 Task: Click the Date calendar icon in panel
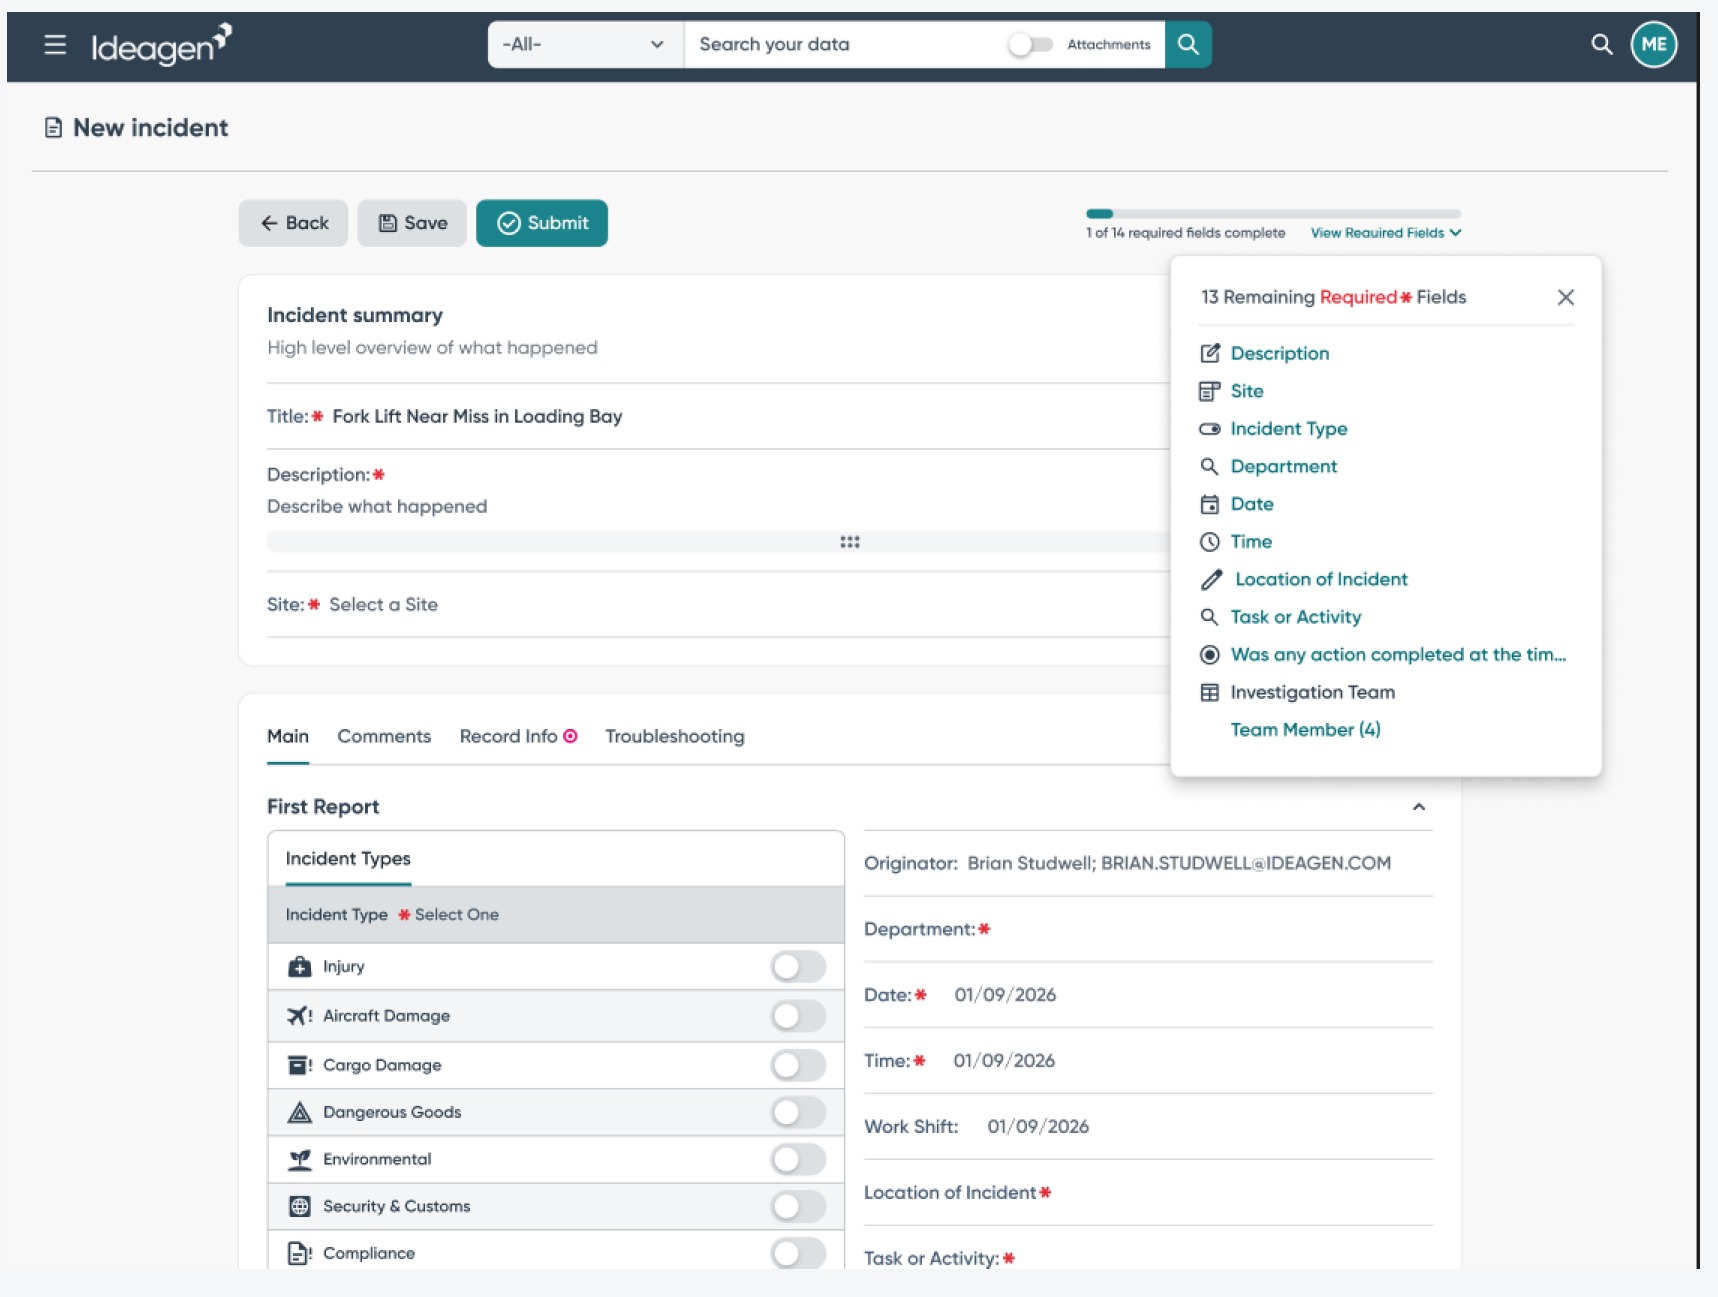tap(1210, 504)
